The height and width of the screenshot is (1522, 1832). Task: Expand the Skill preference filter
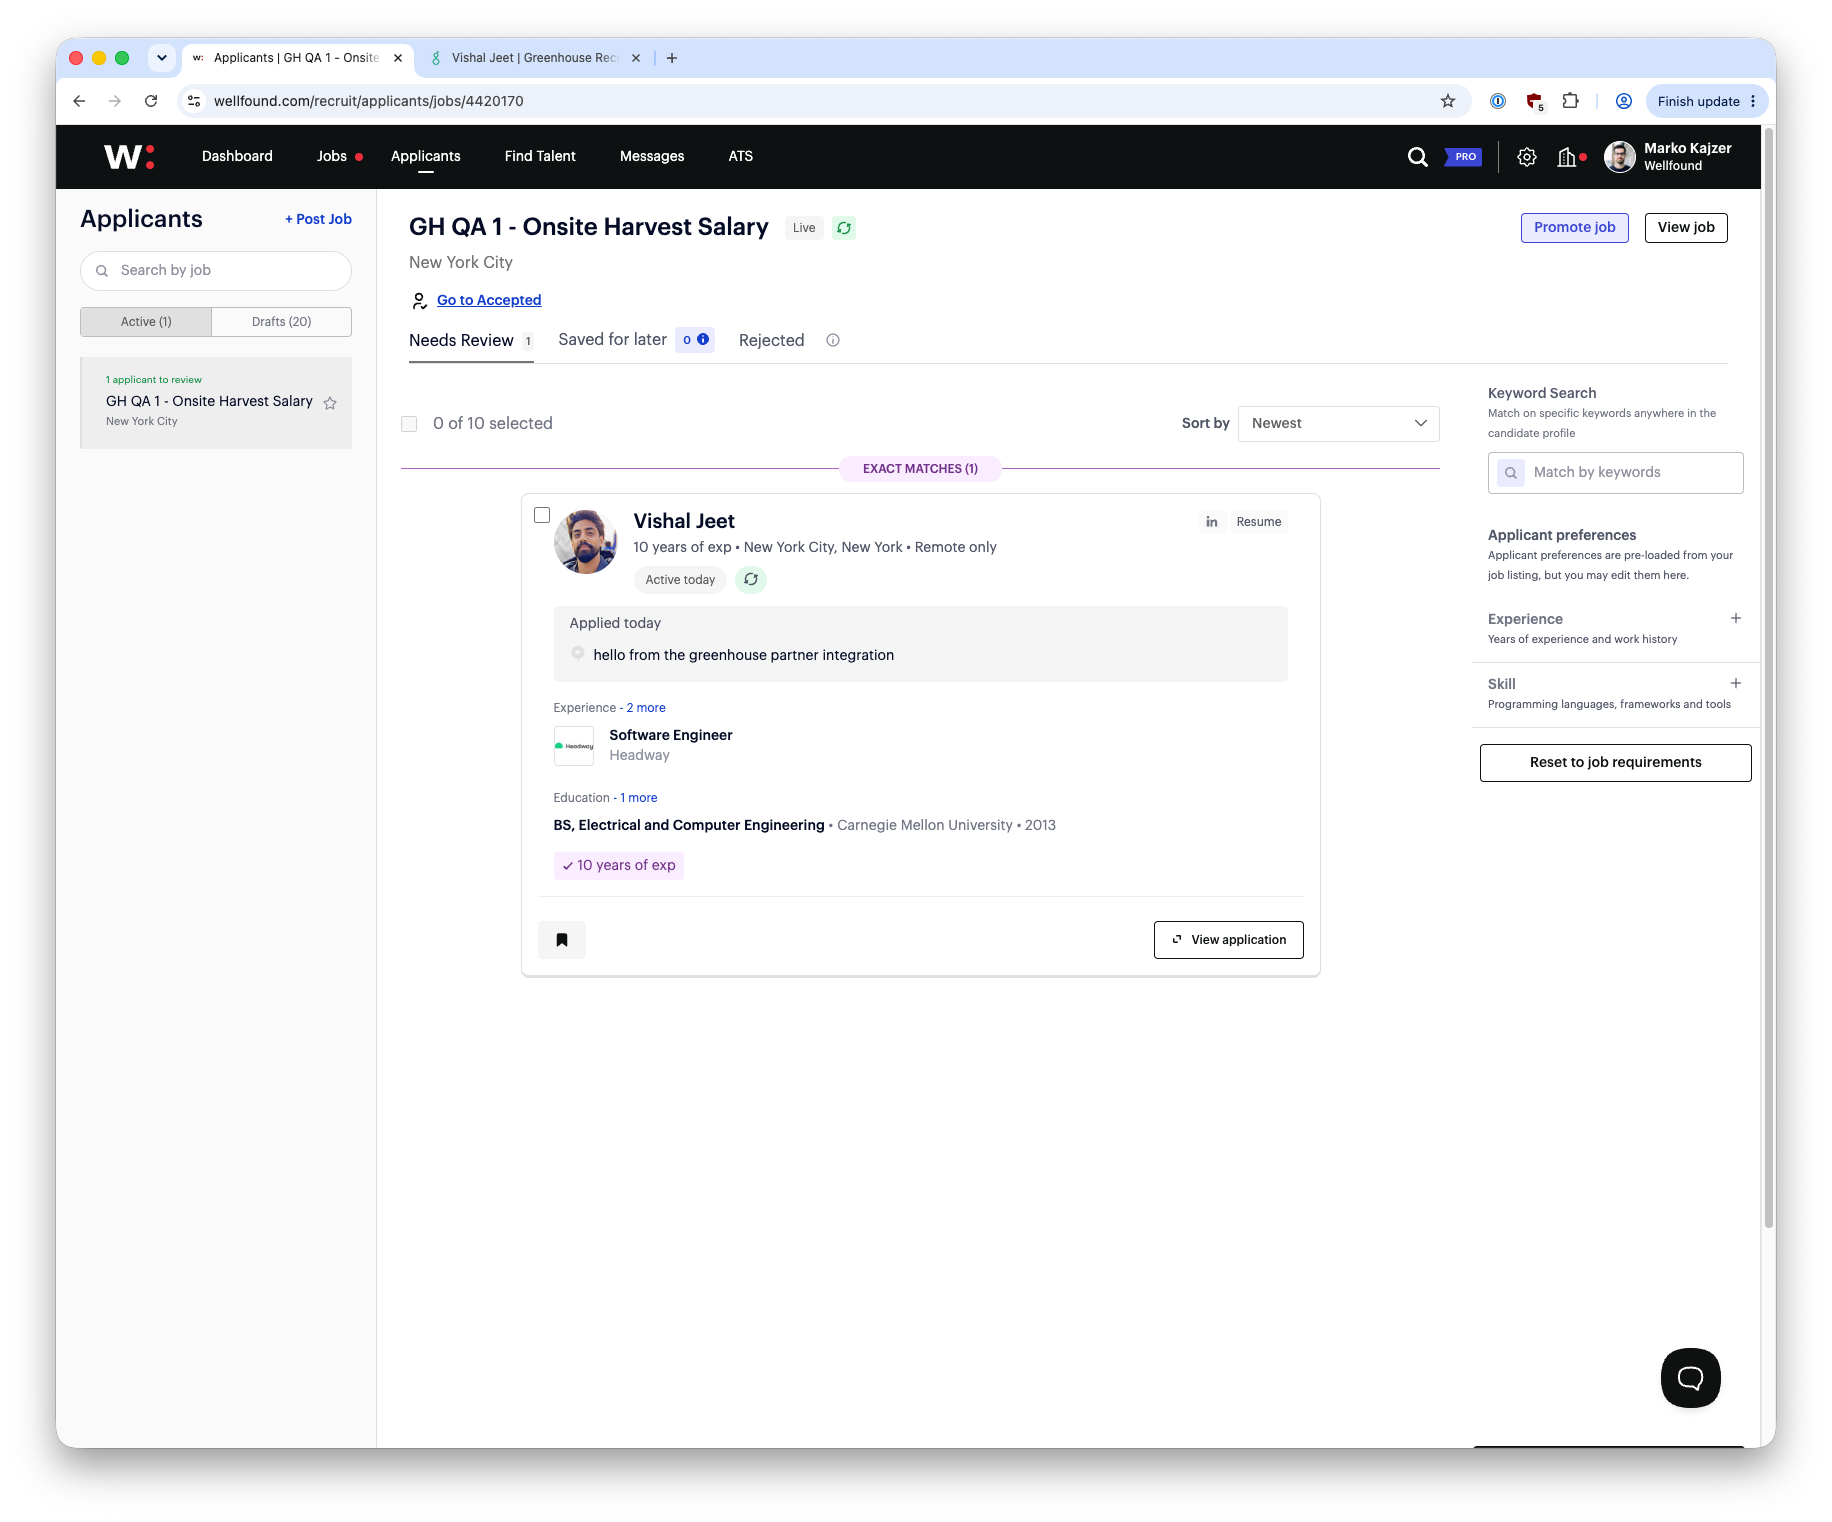coord(1736,684)
